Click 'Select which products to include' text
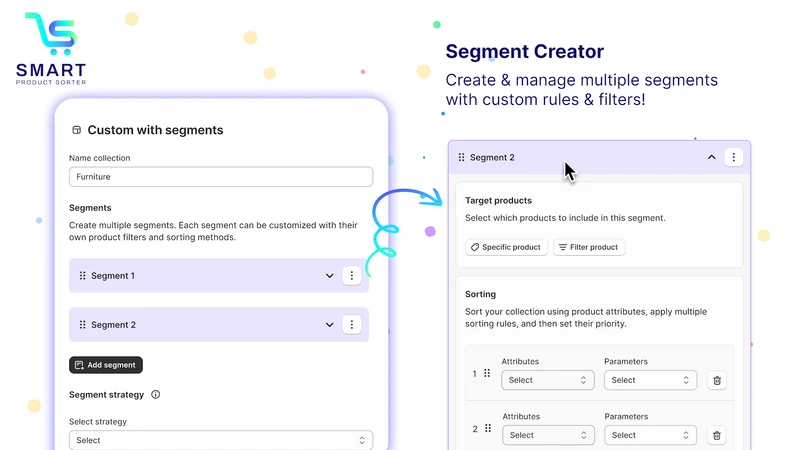This screenshot has height=450, width=800. [565, 218]
